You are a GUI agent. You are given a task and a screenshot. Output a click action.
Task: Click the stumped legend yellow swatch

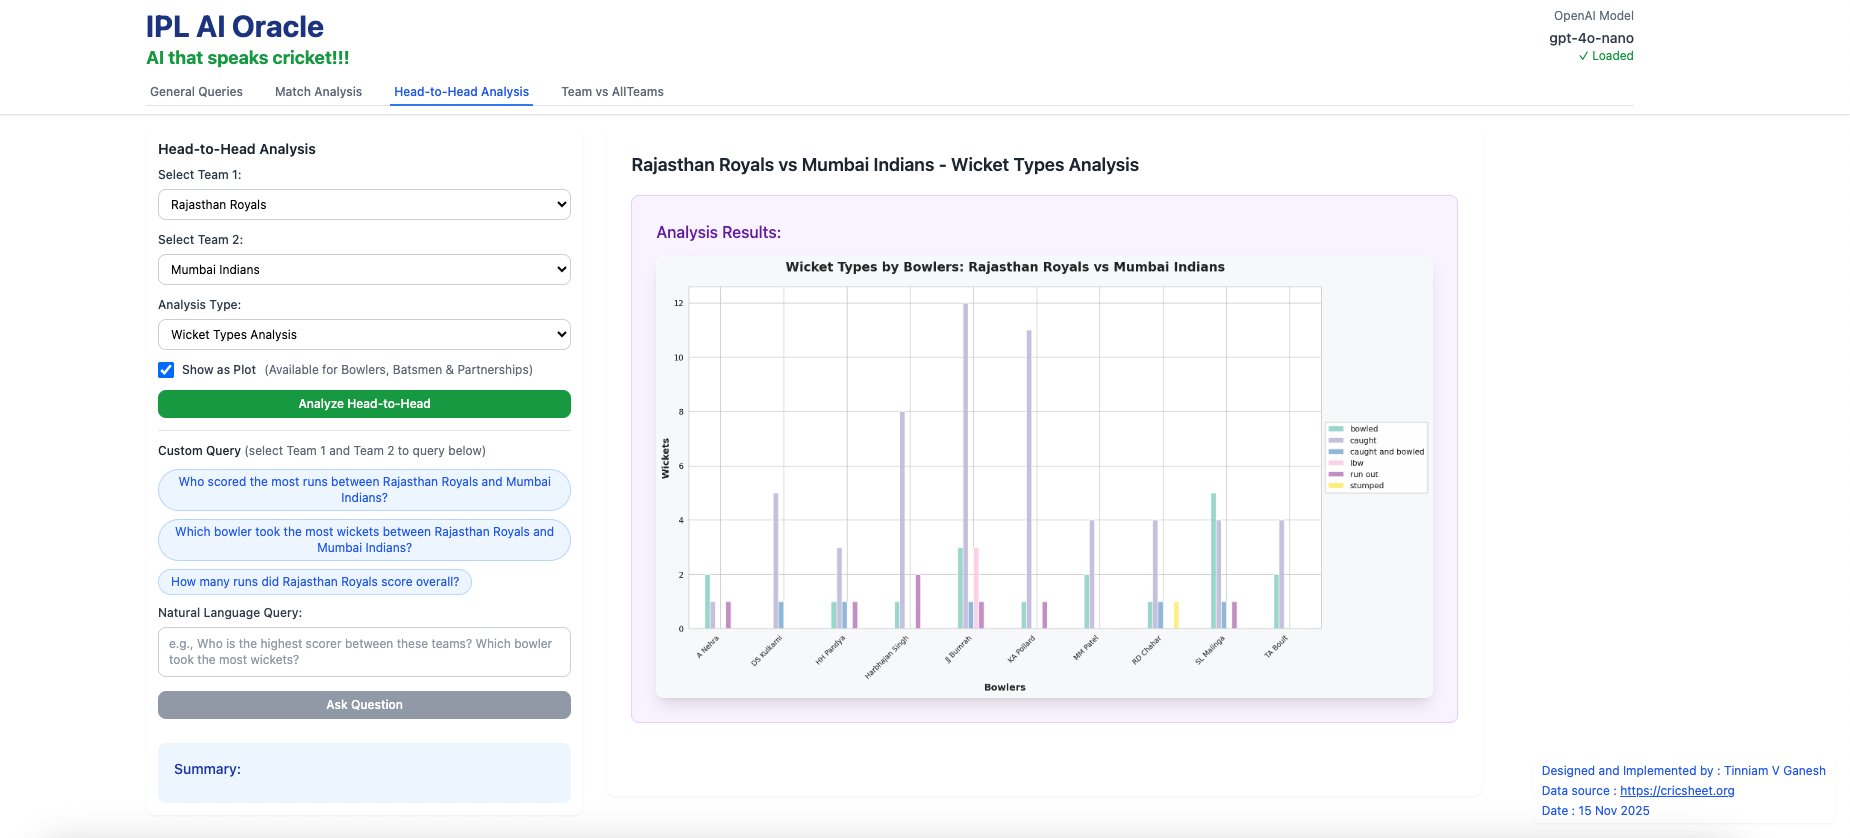click(1336, 486)
